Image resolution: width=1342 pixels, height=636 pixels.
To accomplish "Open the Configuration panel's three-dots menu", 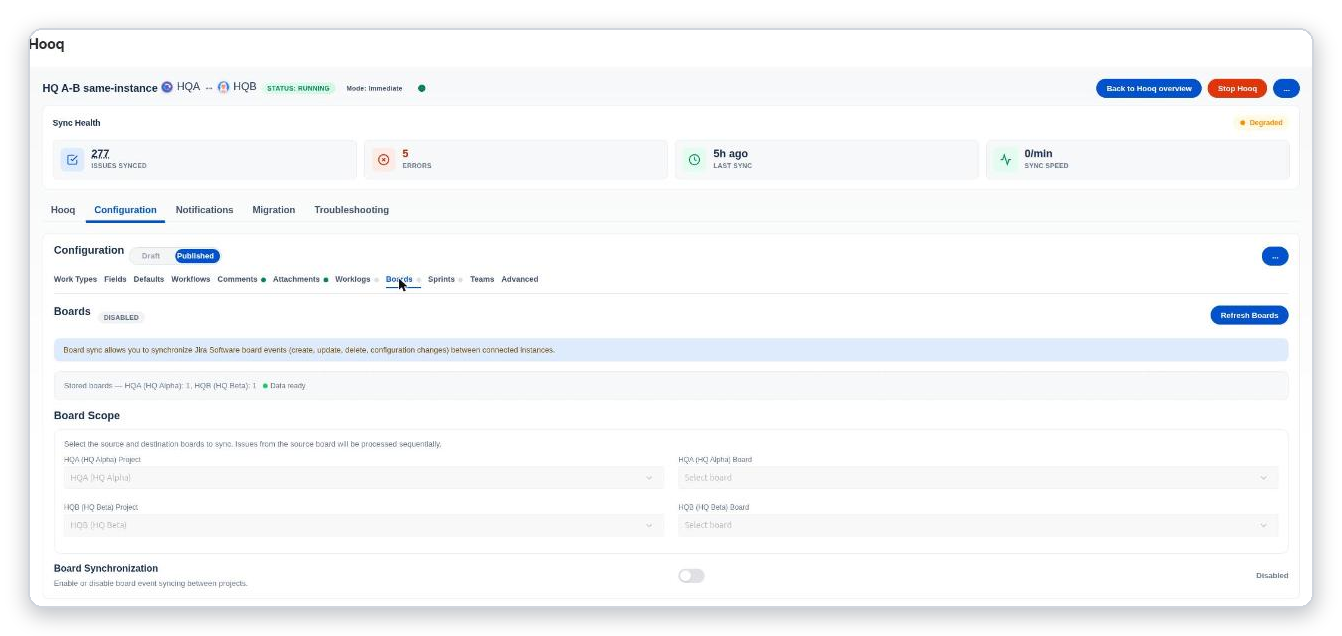I will [x=1275, y=256].
